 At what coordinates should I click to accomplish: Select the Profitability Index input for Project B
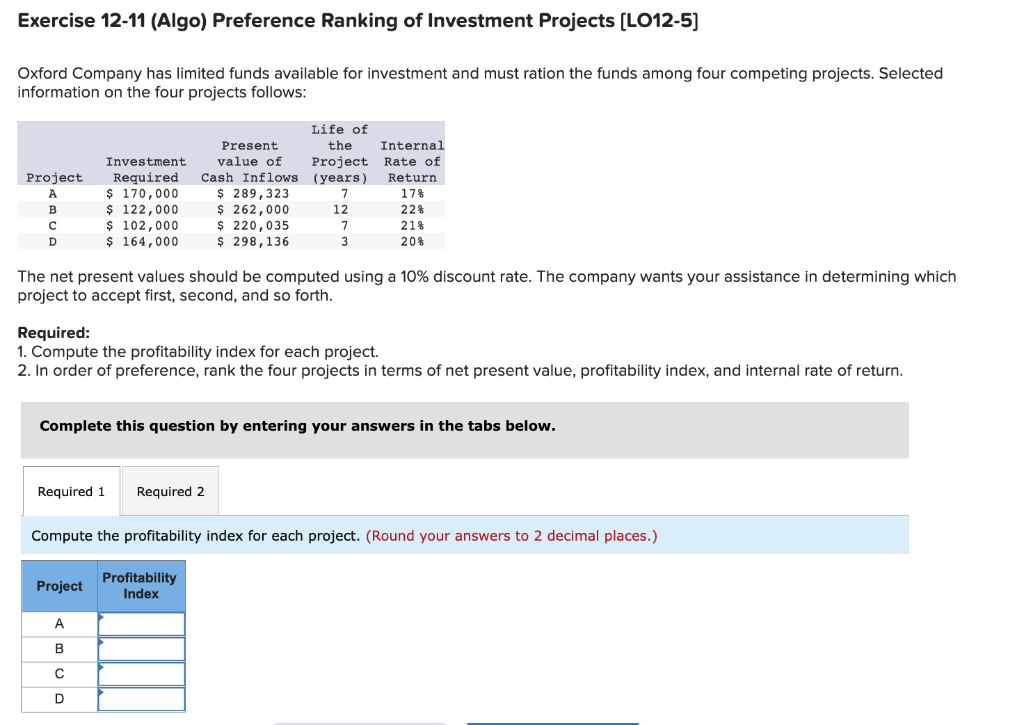[141, 648]
